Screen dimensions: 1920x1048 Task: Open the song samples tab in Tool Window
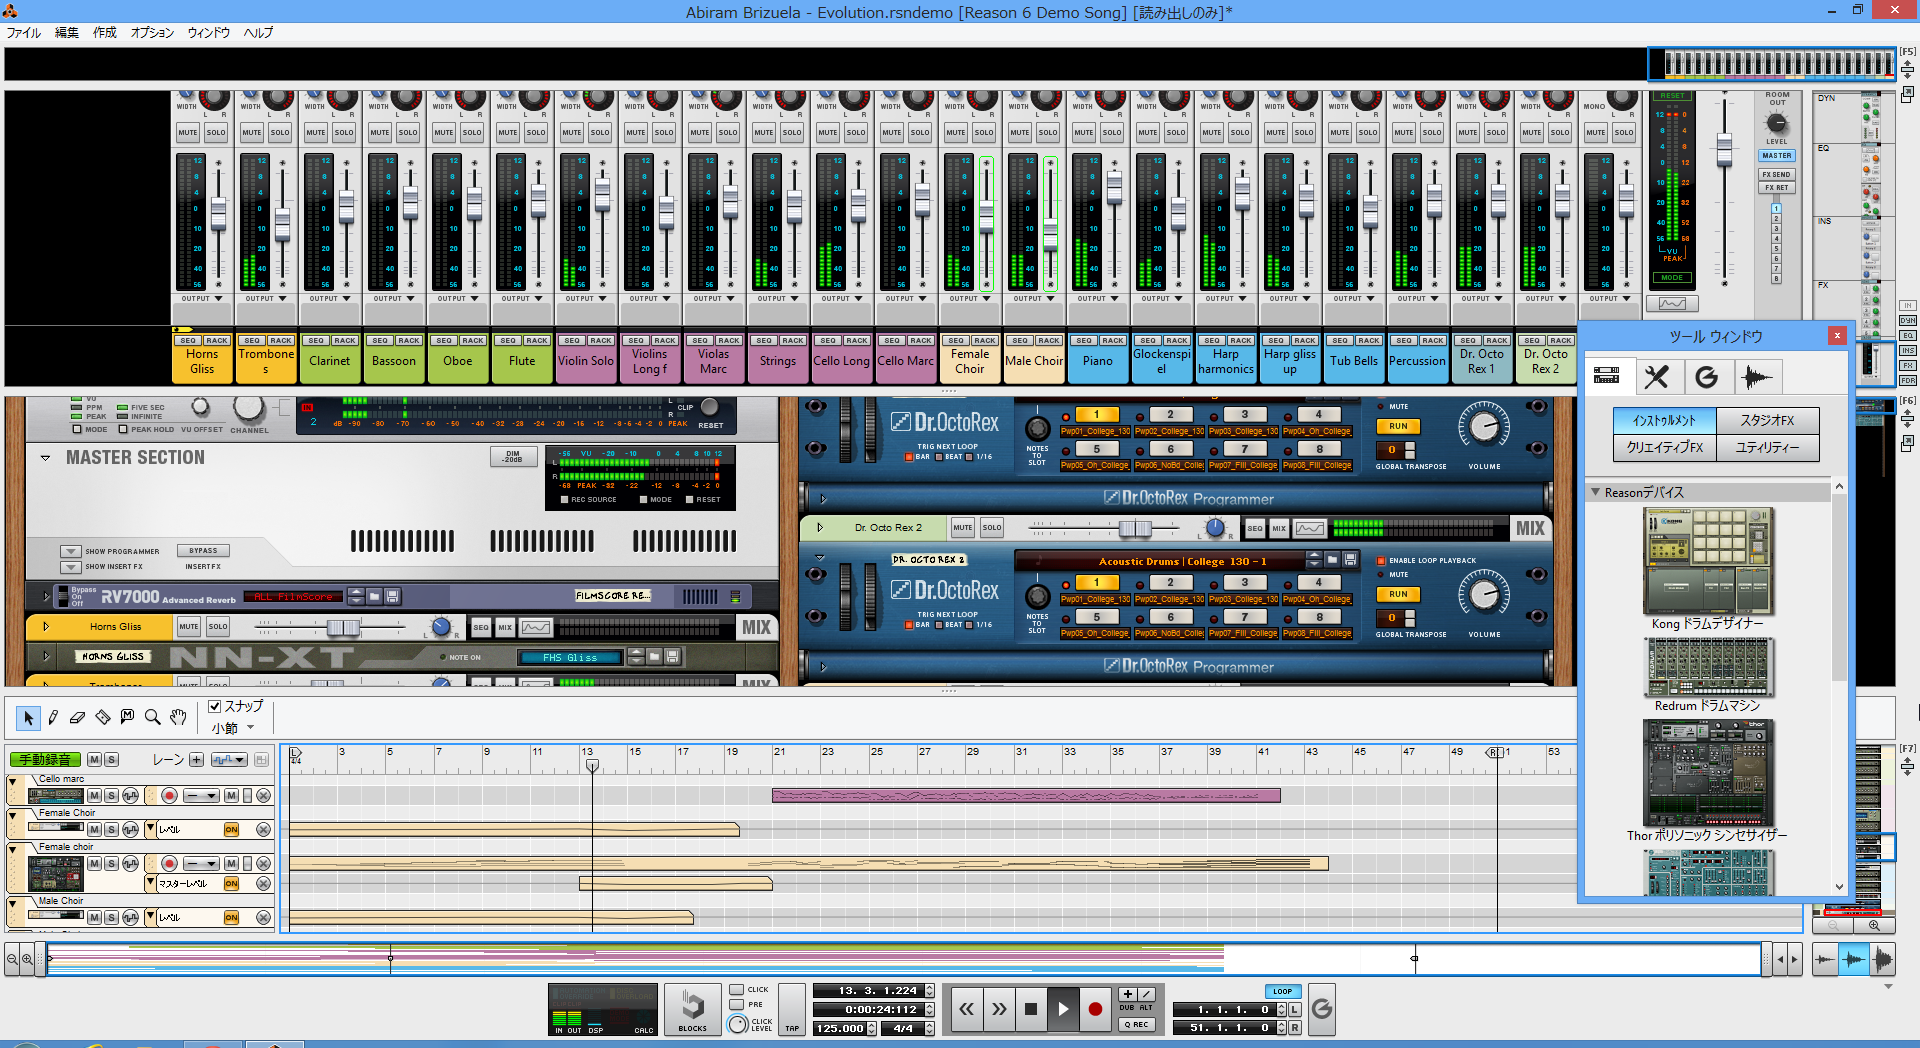click(1756, 376)
